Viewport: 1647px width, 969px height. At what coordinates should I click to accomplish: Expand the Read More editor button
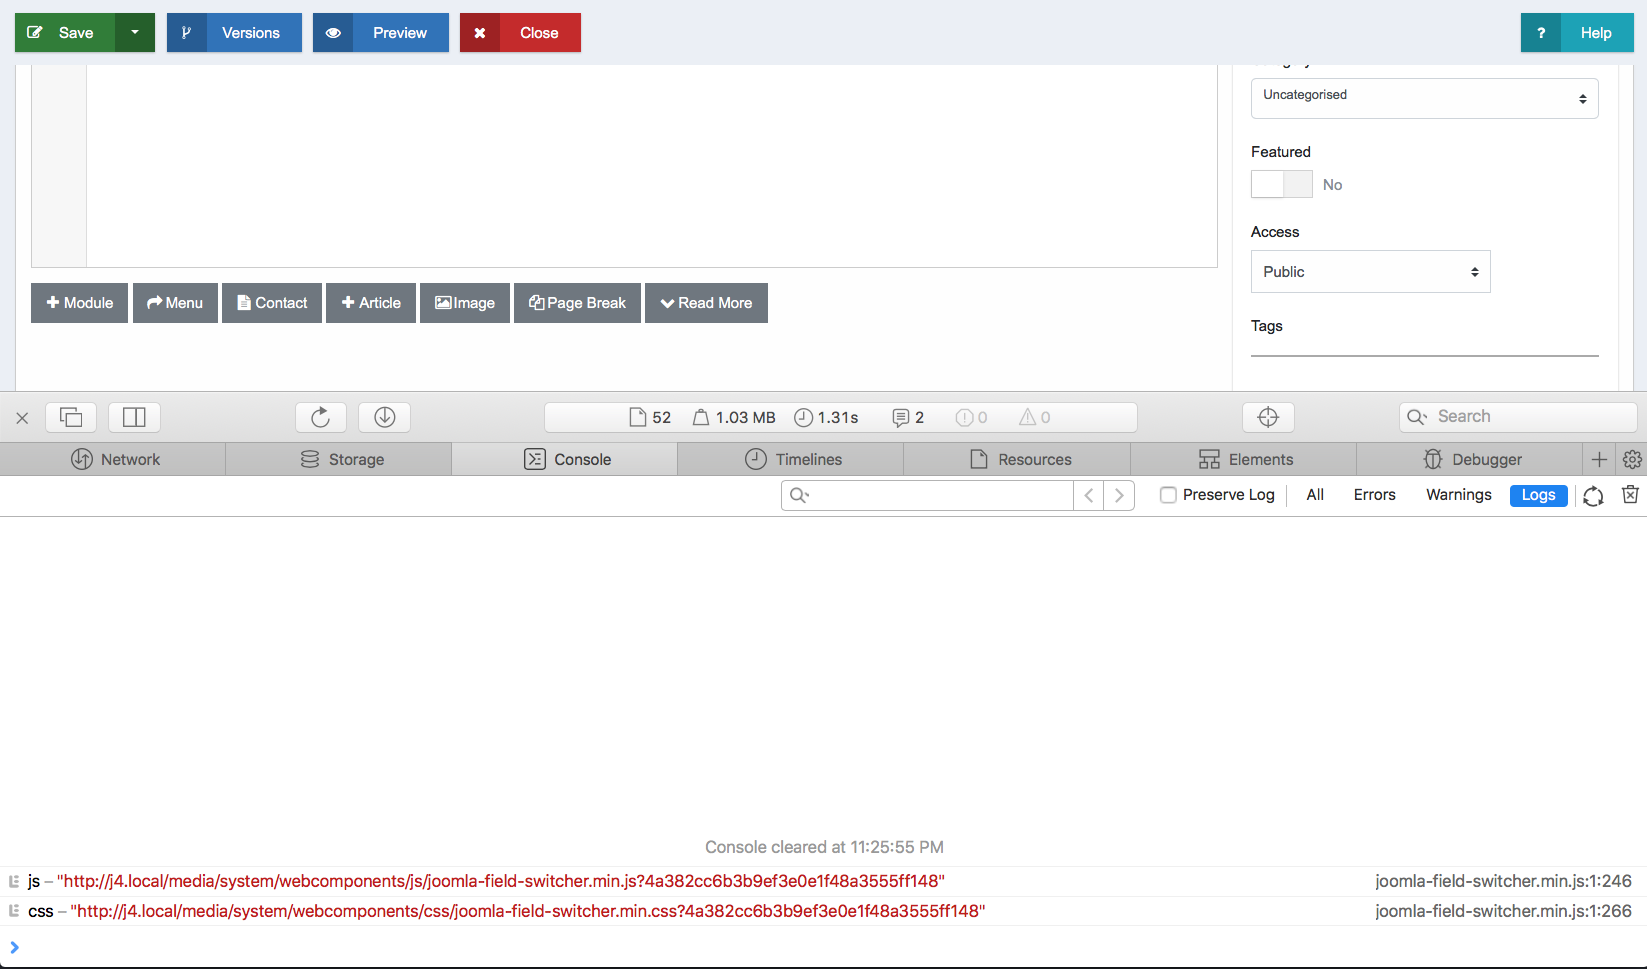pyautogui.click(x=706, y=303)
